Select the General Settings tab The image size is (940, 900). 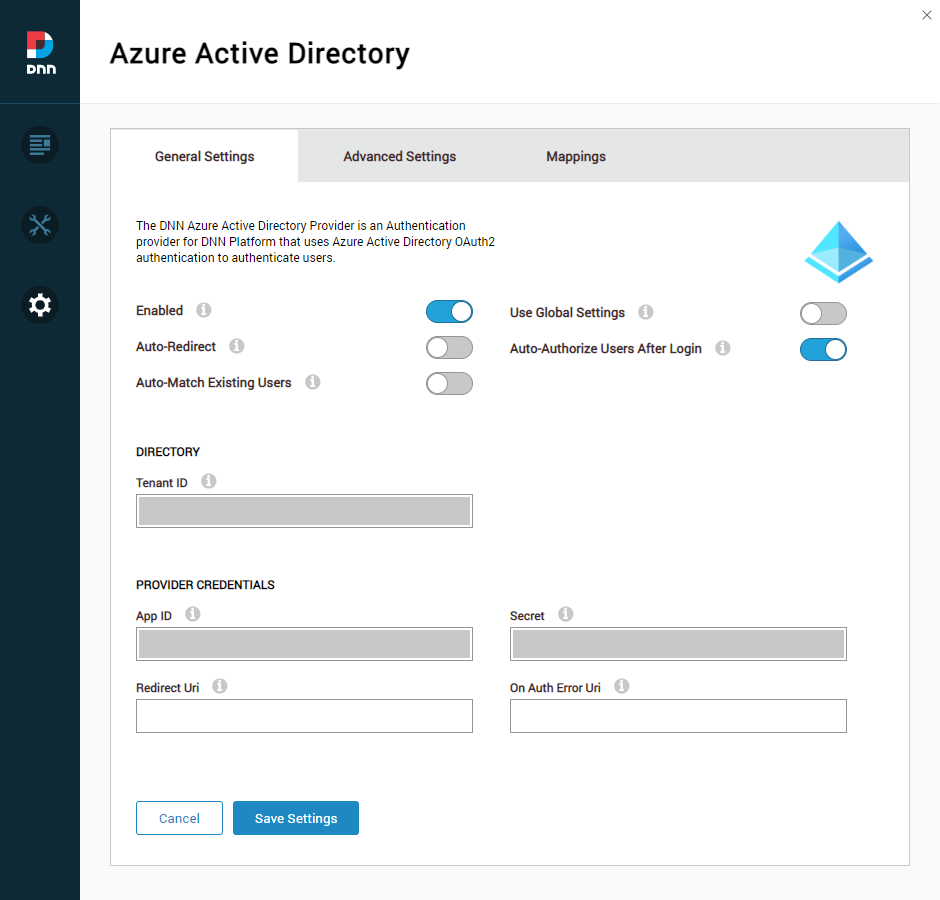pyautogui.click(x=204, y=156)
